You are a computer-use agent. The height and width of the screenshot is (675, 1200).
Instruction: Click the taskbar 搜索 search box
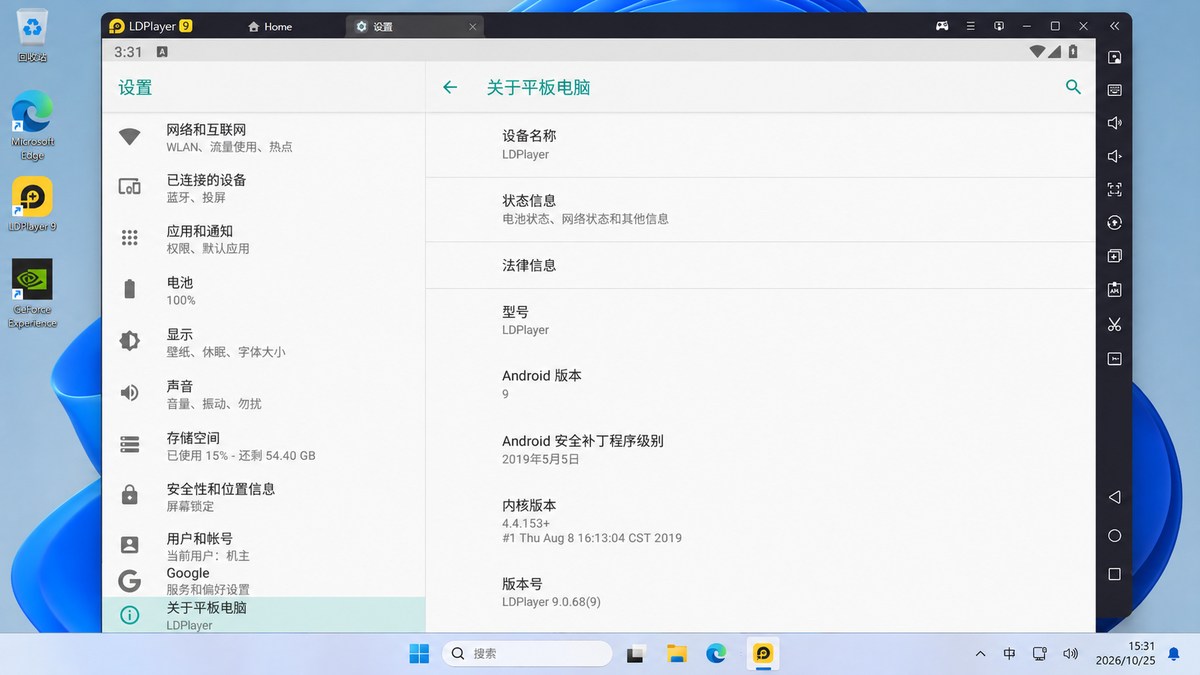pyautogui.click(x=527, y=654)
